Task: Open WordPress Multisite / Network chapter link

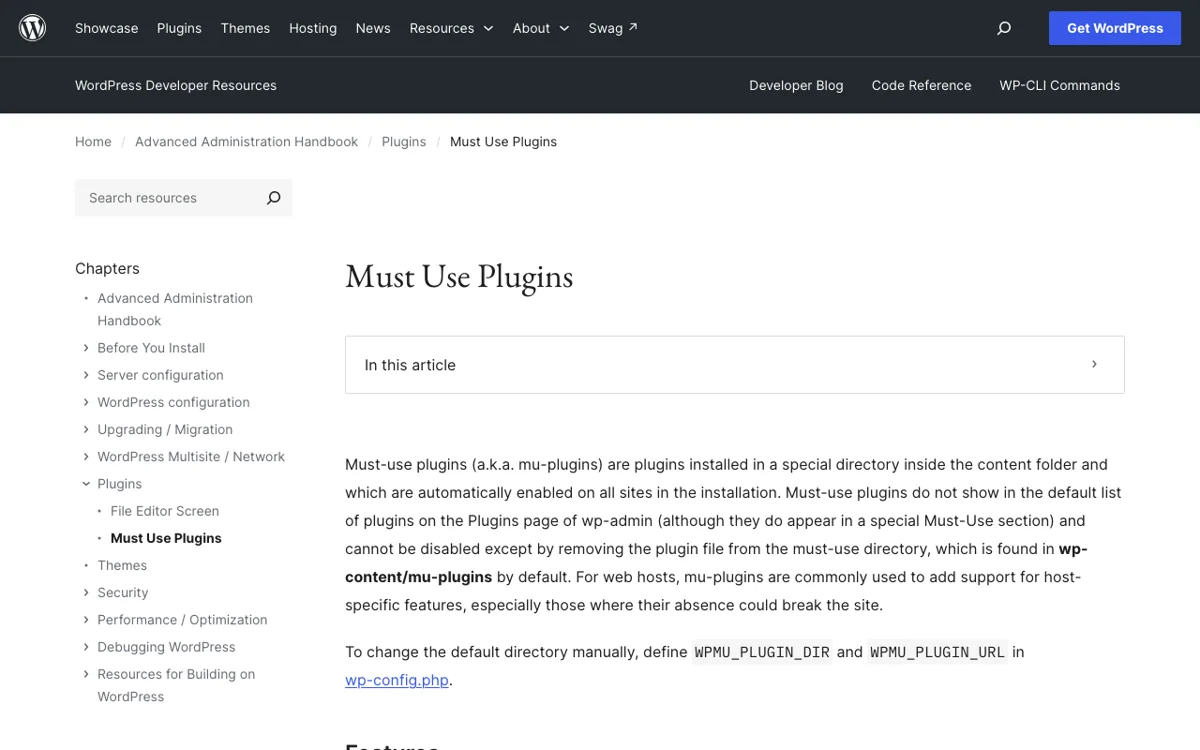Action: pyautogui.click(x=191, y=456)
